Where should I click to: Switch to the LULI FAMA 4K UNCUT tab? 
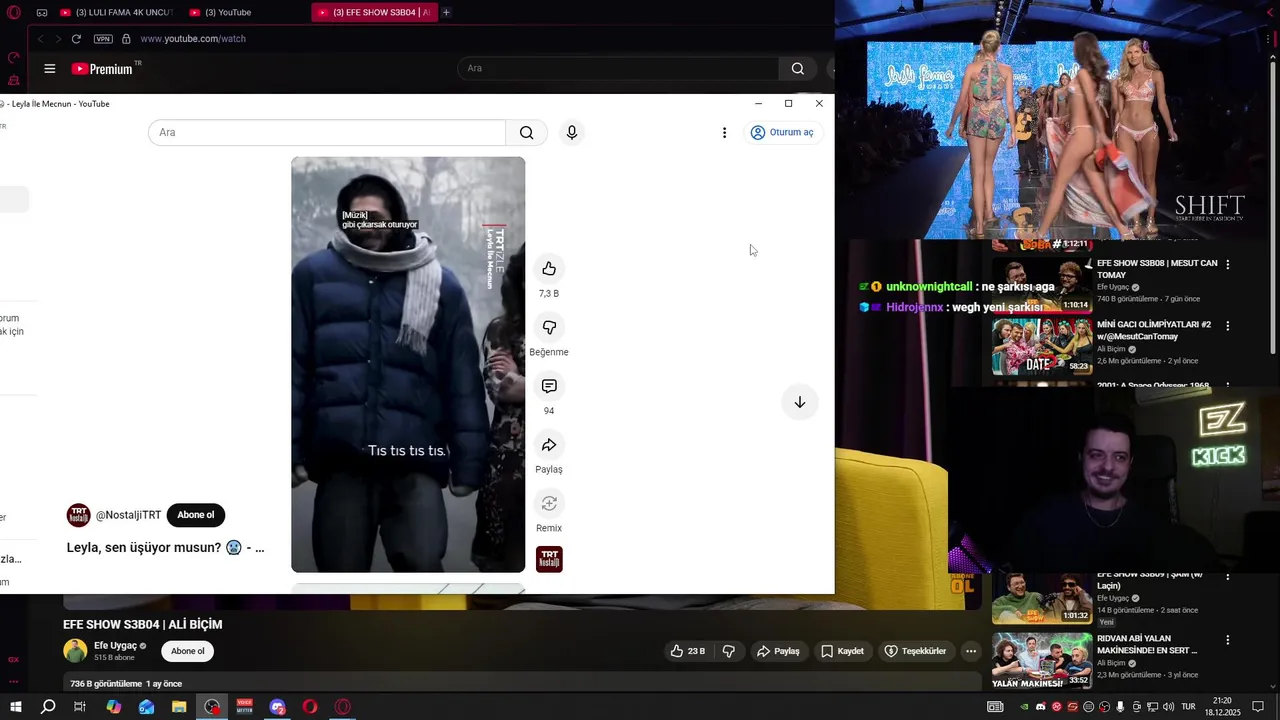[116, 12]
